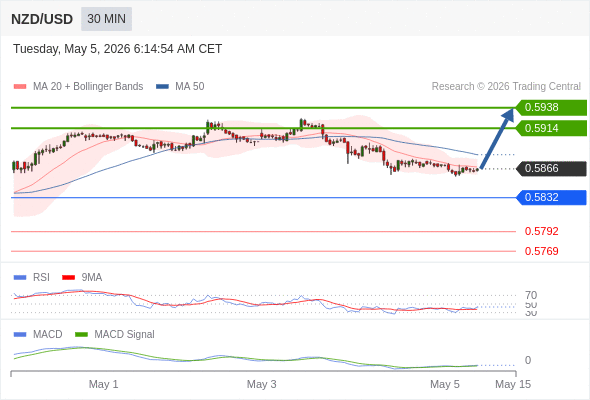The height and width of the screenshot is (400, 590).
Task: Click the MACD Signal green legend marker
Action: (81, 335)
